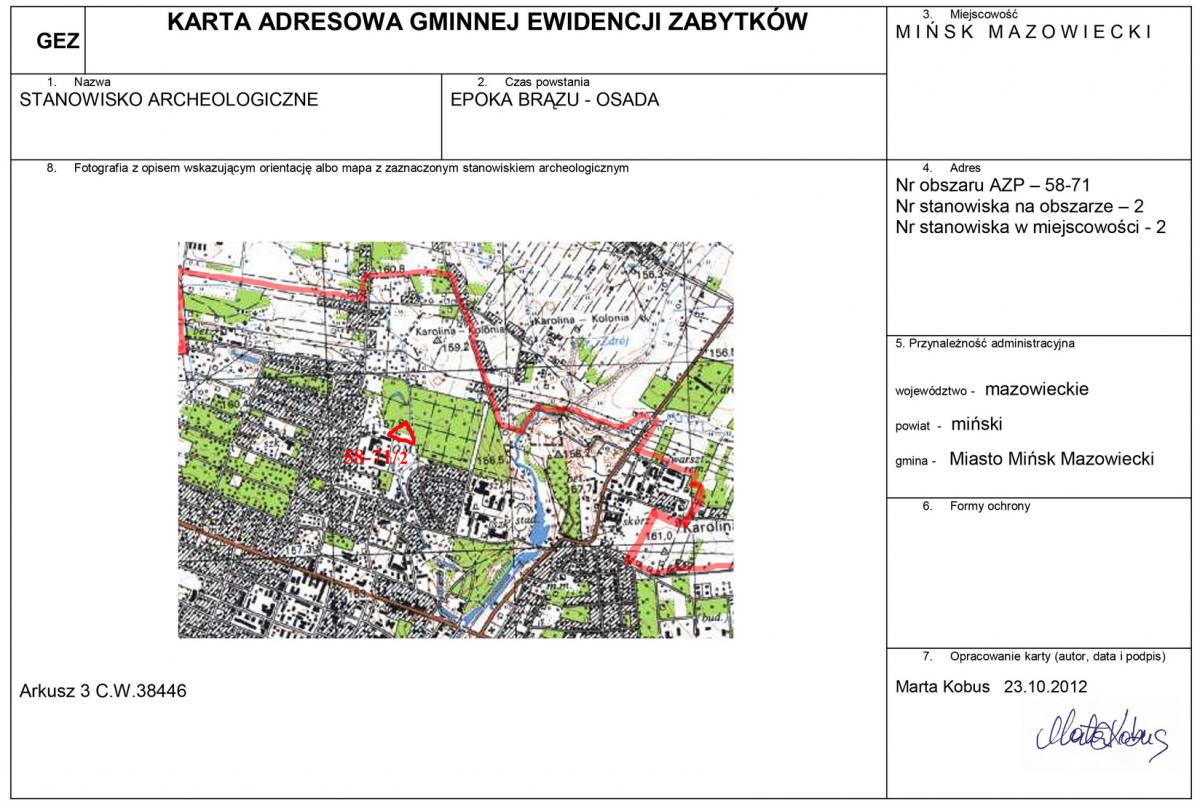Click the Arkusz 3 C.W.38446 caption
Viewport: 1200px width, 801px height.
[103, 691]
